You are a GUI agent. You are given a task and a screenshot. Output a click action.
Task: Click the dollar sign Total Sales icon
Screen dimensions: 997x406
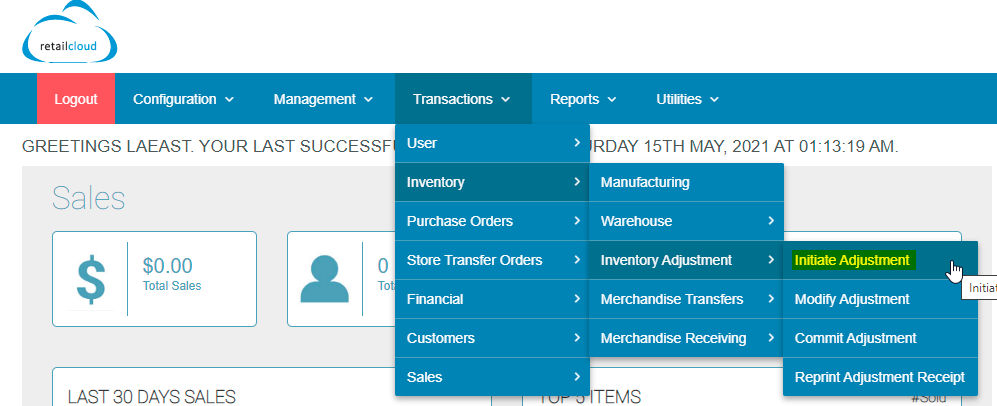tap(91, 278)
